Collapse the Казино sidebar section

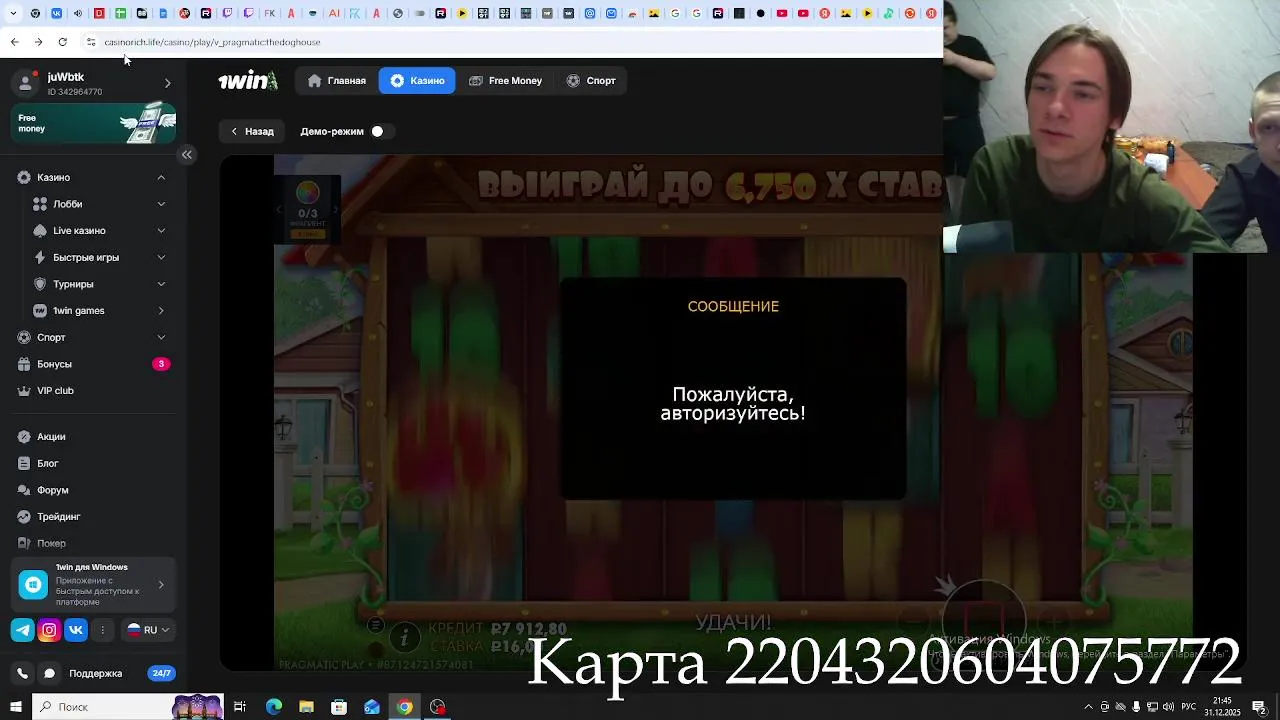tap(161, 177)
